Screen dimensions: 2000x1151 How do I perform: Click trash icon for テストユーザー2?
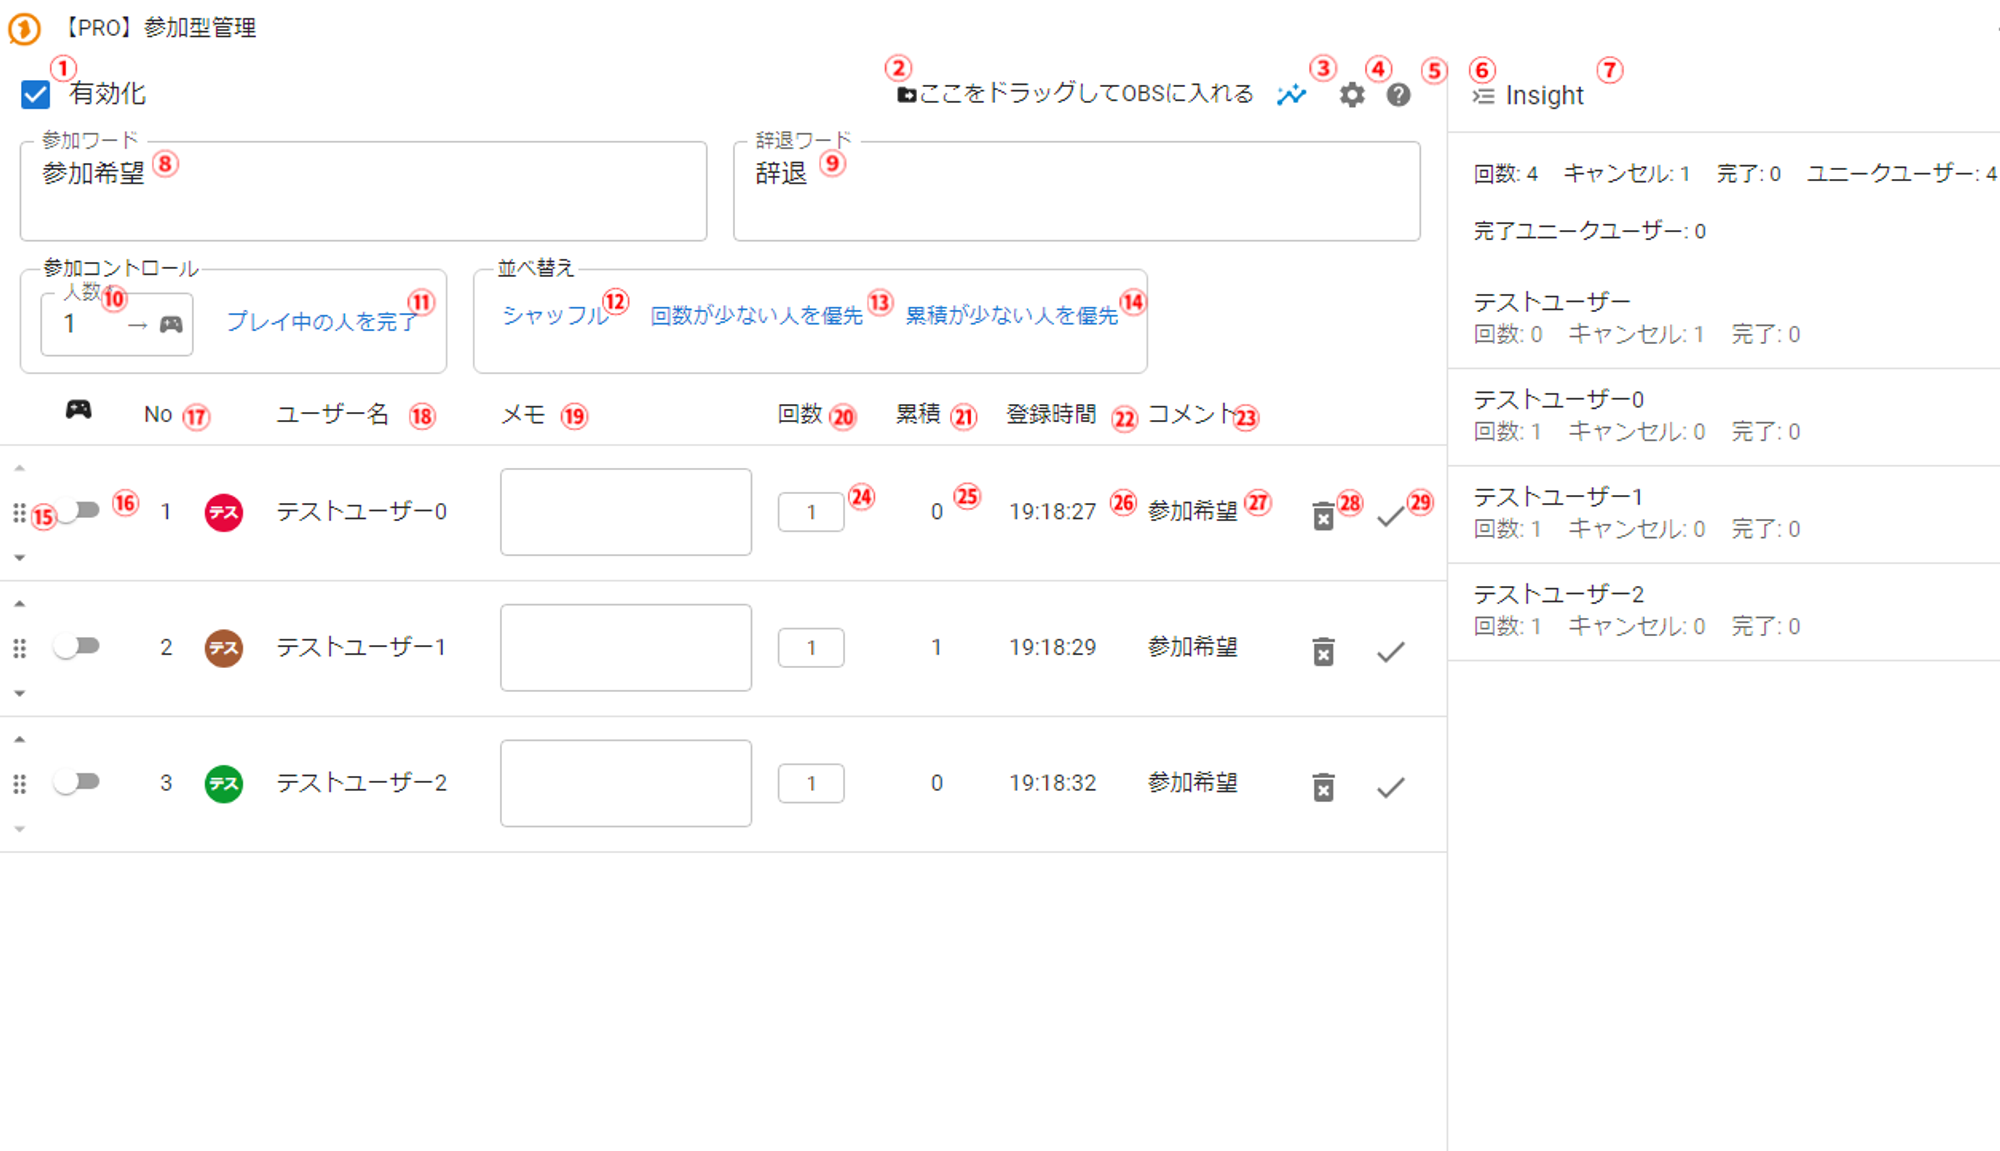1323,787
